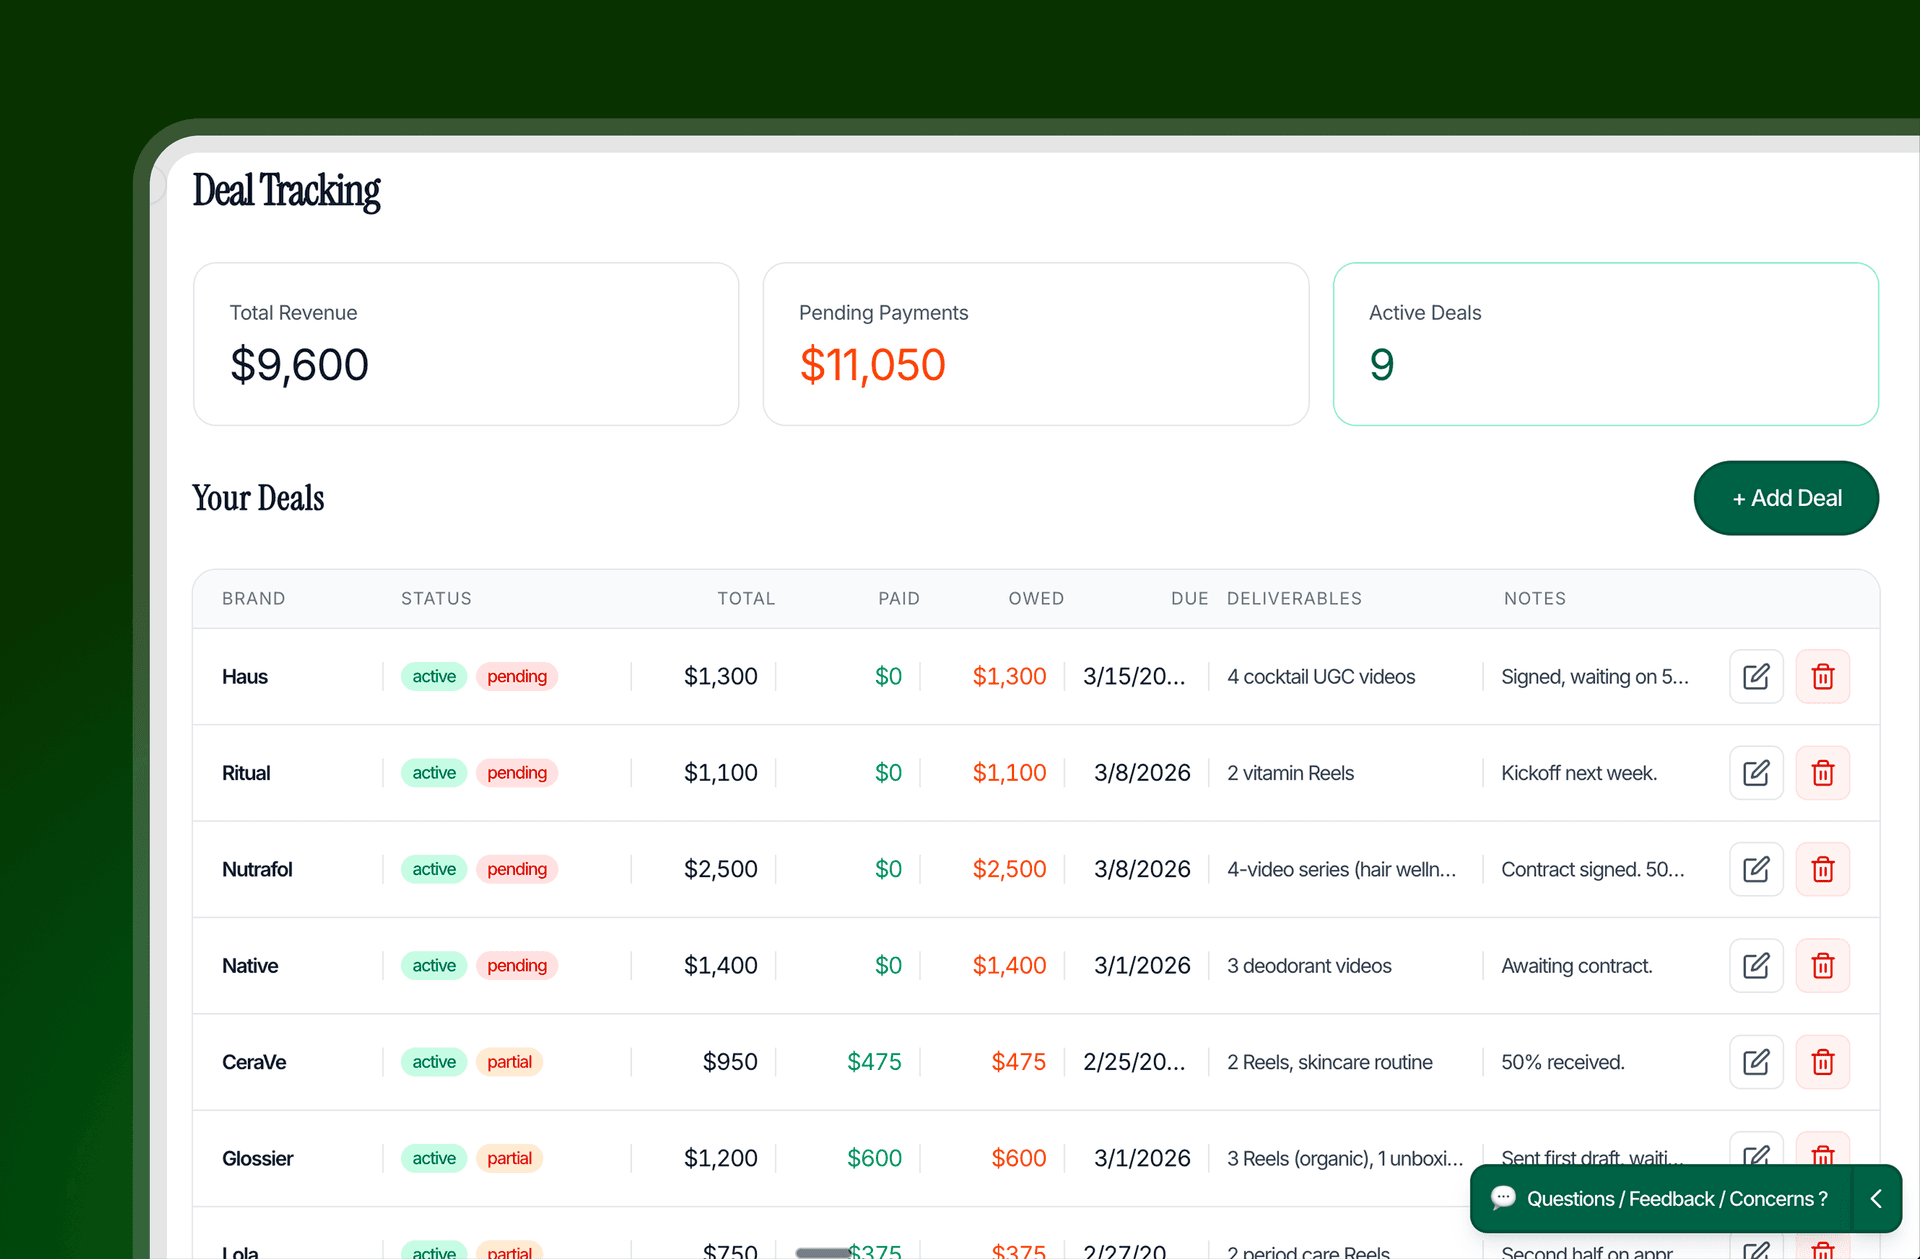The height and width of the screenshot is (1259, 1920).
Task: Click the + Add Deal button
Action: [1786, 498]
